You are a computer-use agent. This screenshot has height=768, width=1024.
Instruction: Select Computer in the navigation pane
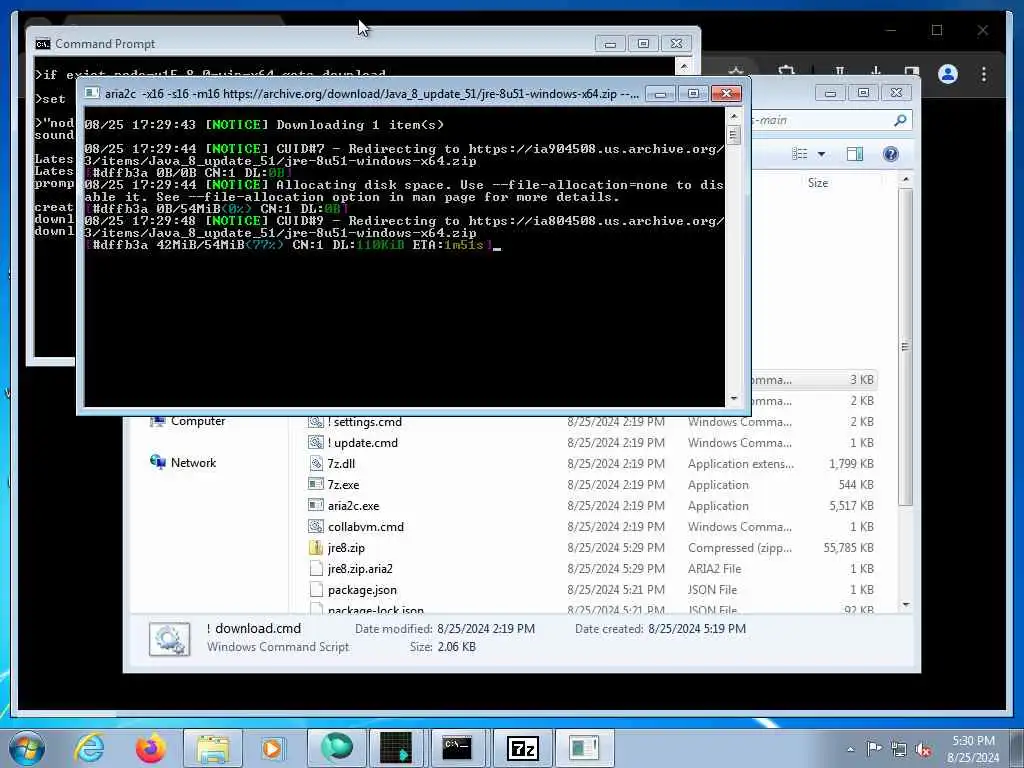coord(187,421)
